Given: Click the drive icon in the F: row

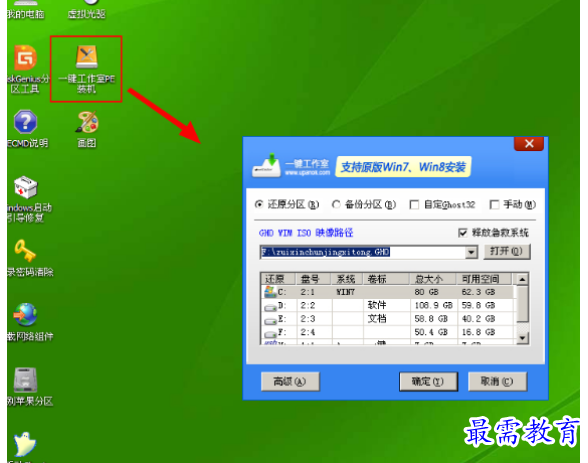Looking at the screenshot, I should (x=270, y=334).
